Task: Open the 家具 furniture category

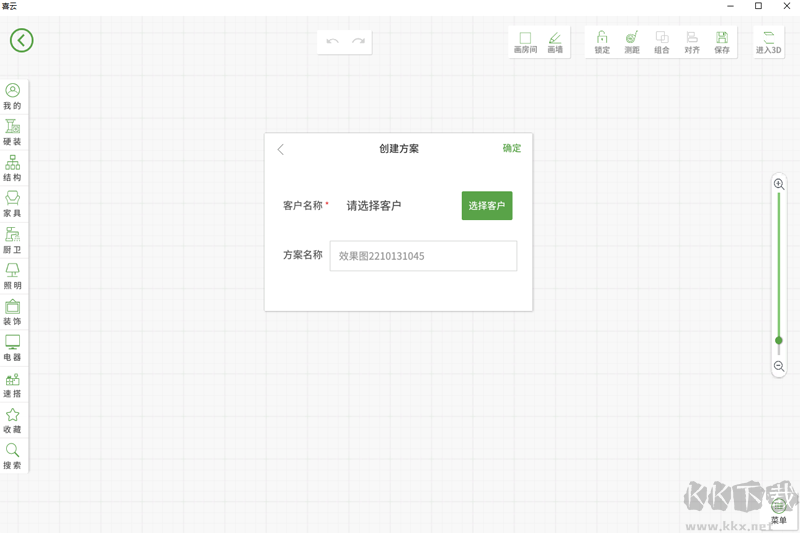Action: click(13, 204)
